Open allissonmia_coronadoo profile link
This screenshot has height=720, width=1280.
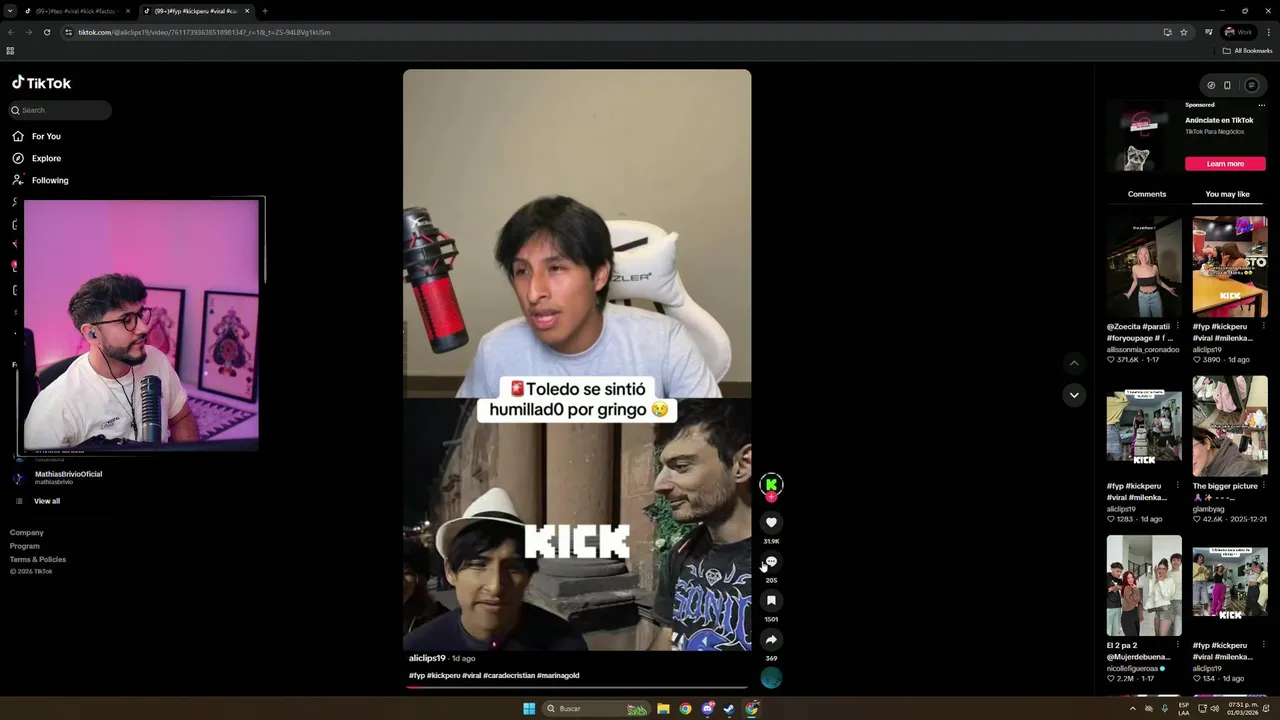(x=1143, y=350)
